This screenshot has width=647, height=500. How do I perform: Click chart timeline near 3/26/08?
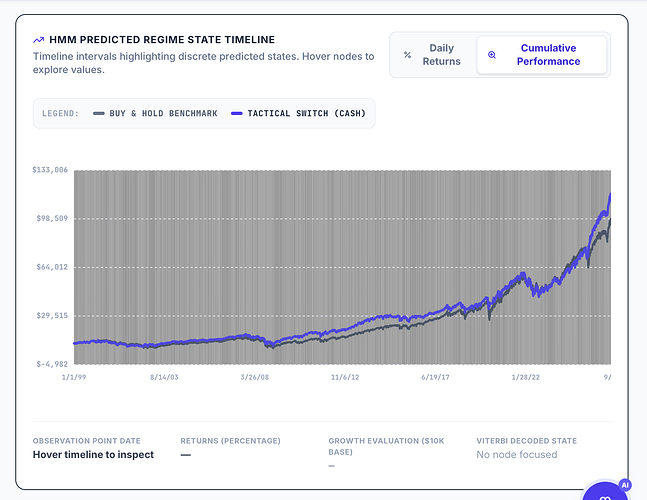coord(255,267)
